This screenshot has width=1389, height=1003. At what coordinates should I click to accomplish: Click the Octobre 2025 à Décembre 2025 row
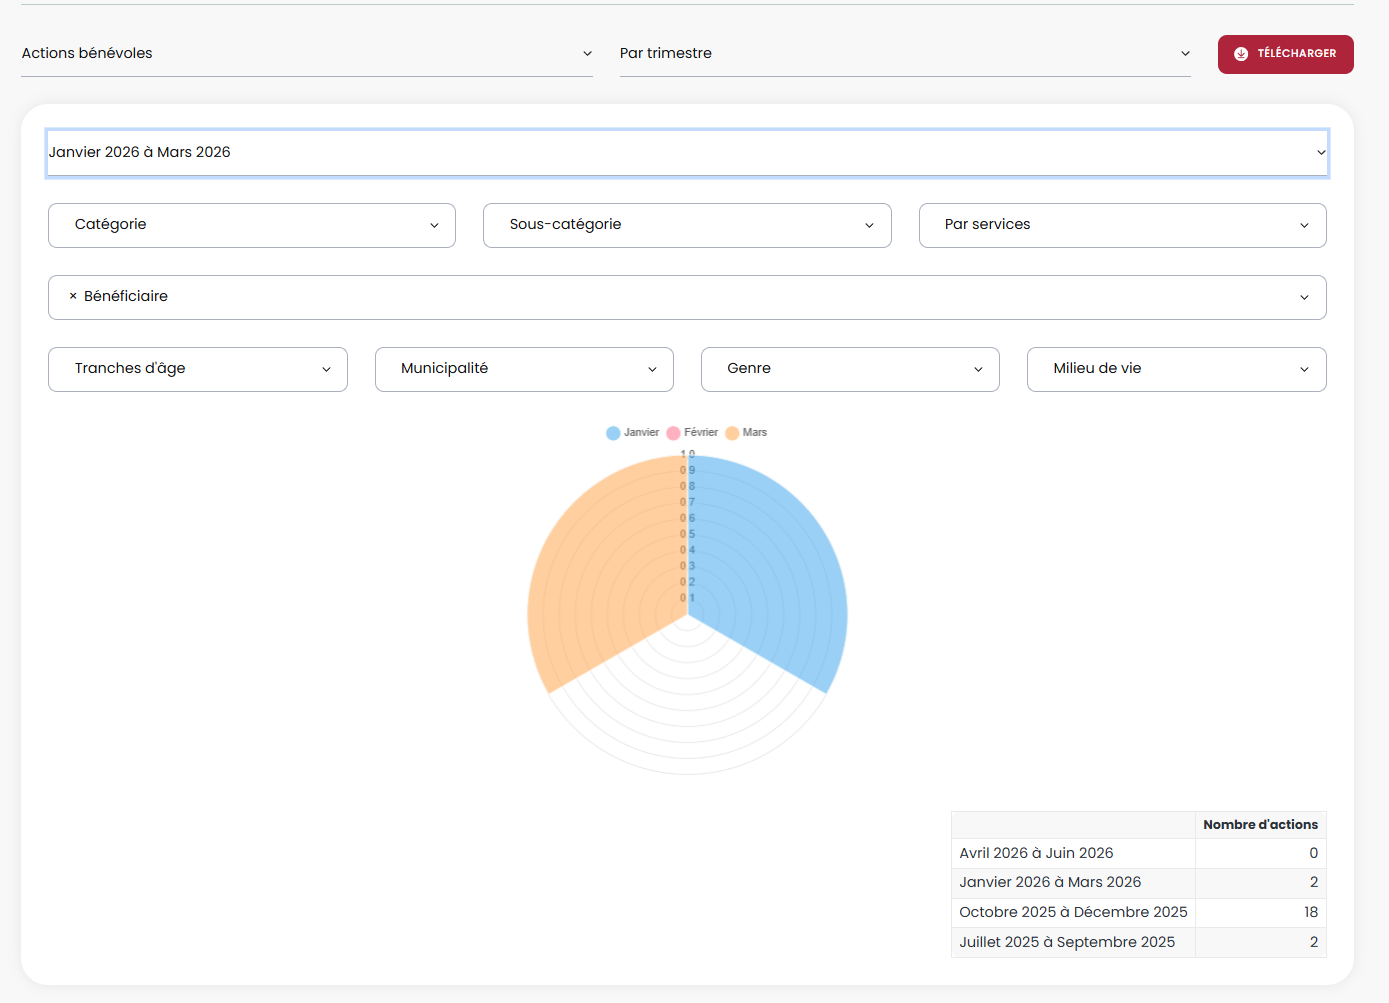(1073, 912)
